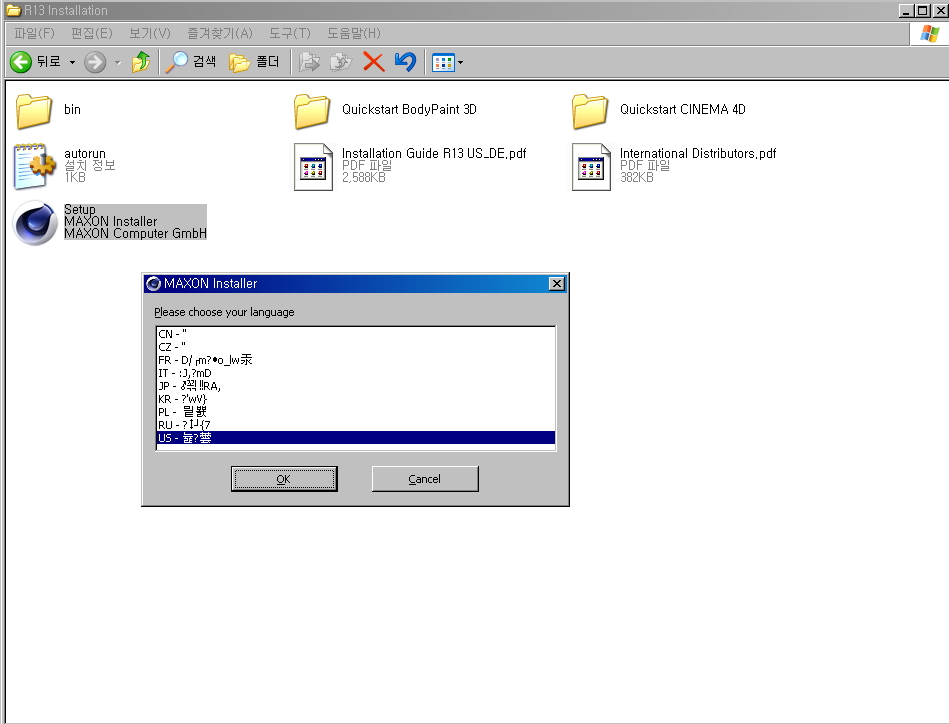The width and height of the screenshot is (949, 724).
Task: Click the Back arrow icon in Explorer toolbar
Action: 21,62
